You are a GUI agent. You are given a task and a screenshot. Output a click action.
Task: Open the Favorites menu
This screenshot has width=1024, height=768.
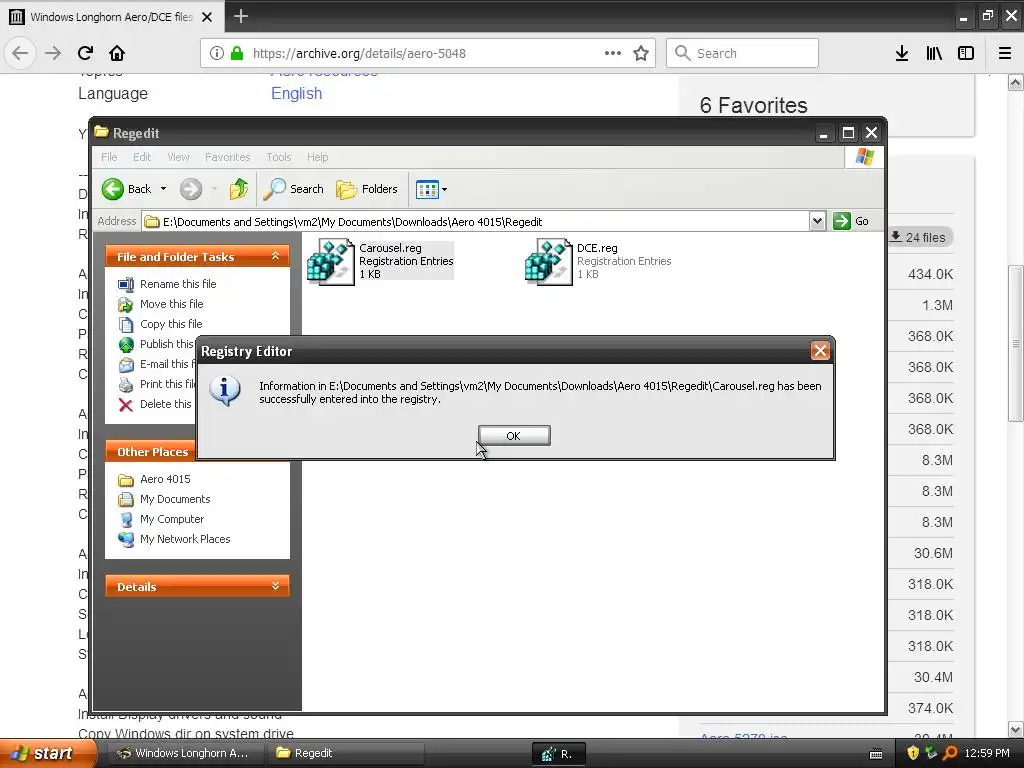(227, 157)
